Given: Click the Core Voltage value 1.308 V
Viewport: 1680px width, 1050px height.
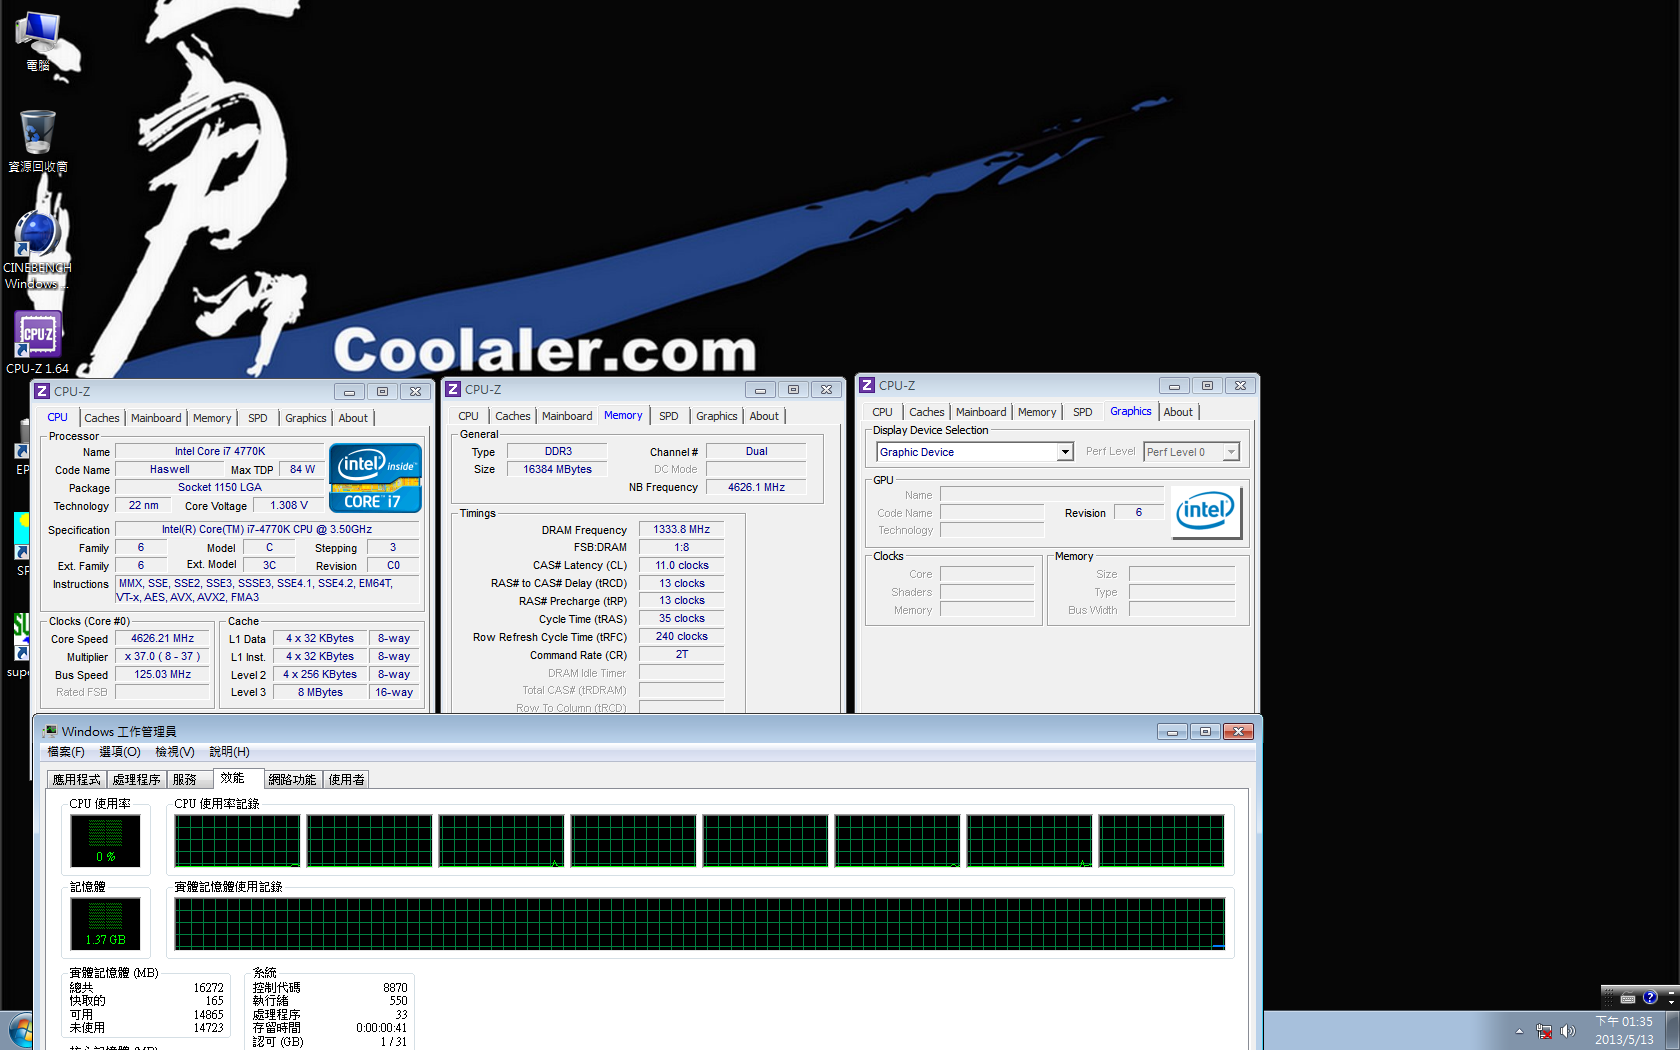Looking at the screenshot, I should coord(289,506).
